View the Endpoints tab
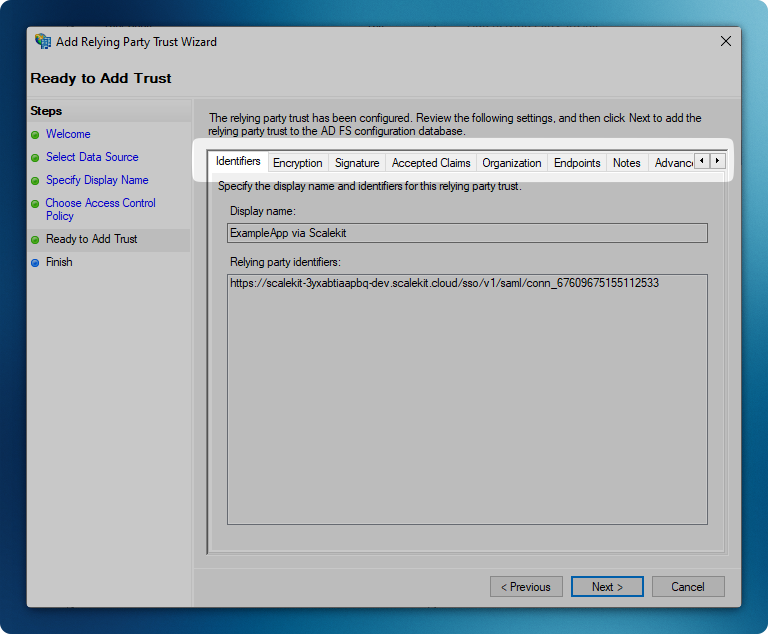 (x=577, y=163)
